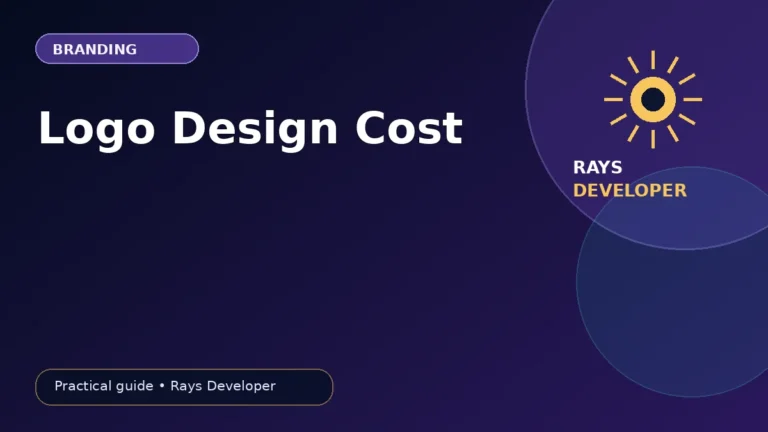Click the BRANDING category pill
Image resolution: width=768 pixels, height=432 pixels.
(x=117, y=48)
